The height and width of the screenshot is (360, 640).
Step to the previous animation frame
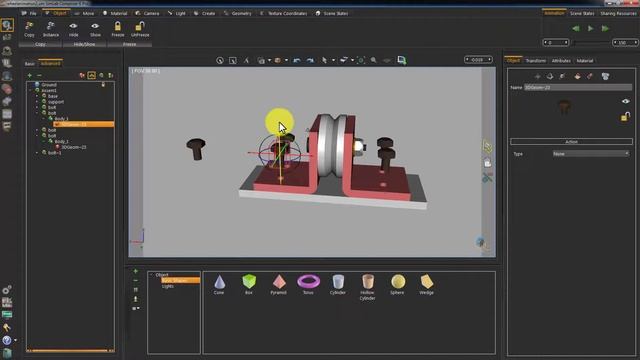point(576,29)
